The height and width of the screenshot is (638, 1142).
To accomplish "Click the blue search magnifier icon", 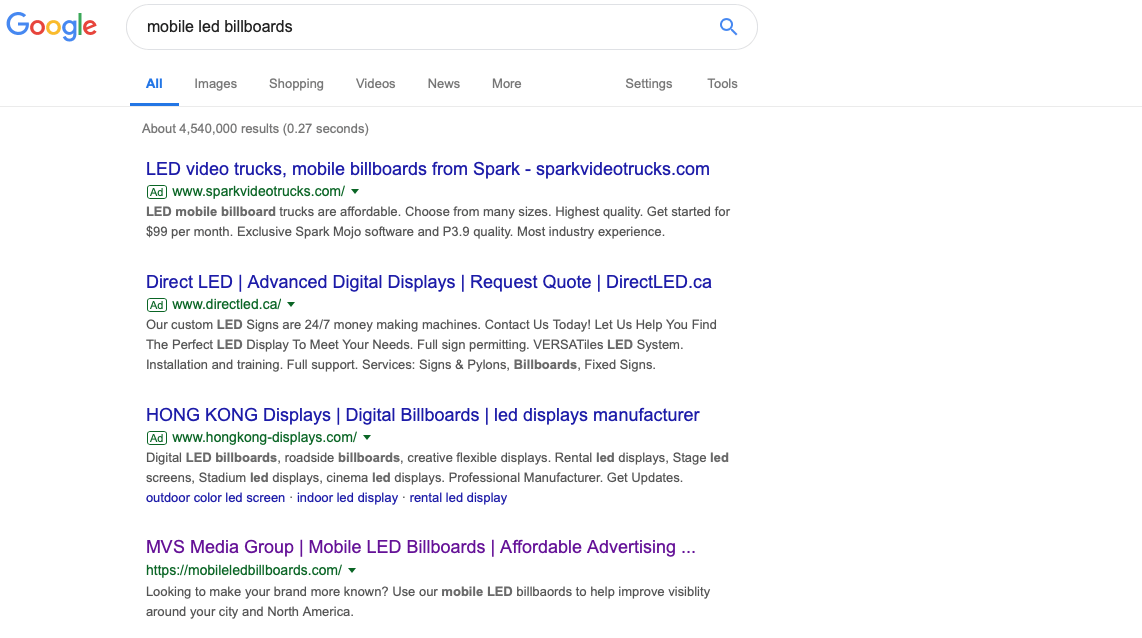I will 728,27.
